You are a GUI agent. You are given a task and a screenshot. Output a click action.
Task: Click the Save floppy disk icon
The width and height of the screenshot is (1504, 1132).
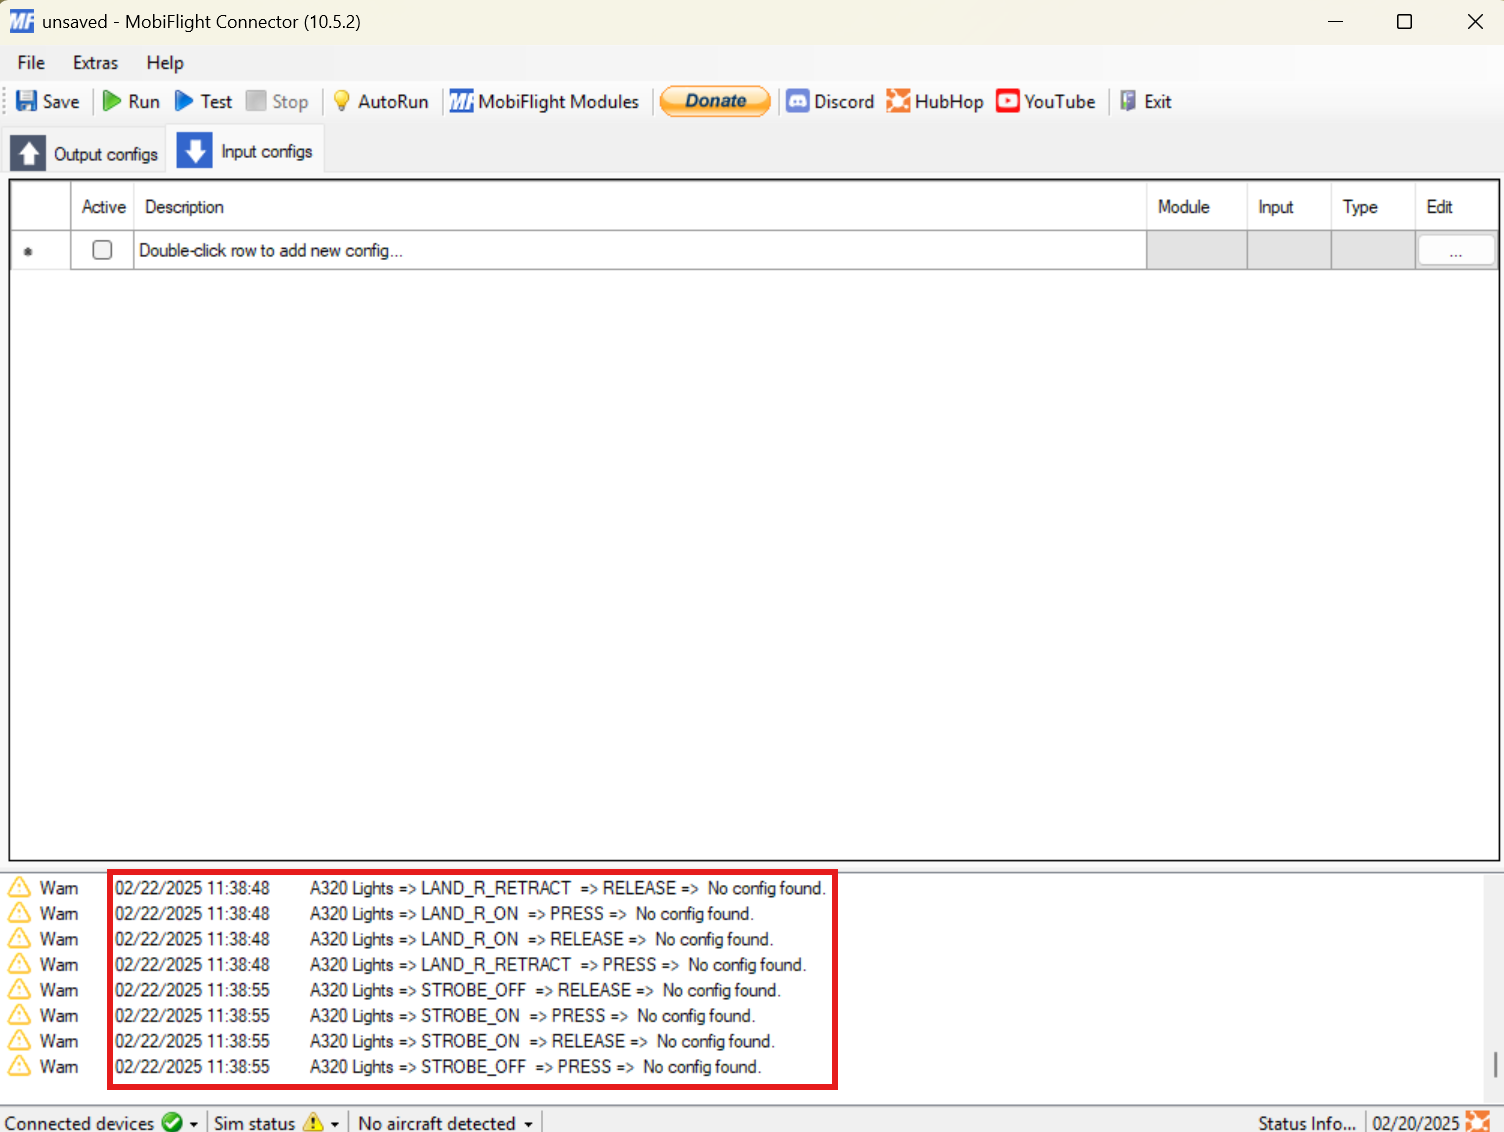coord(27,101)
